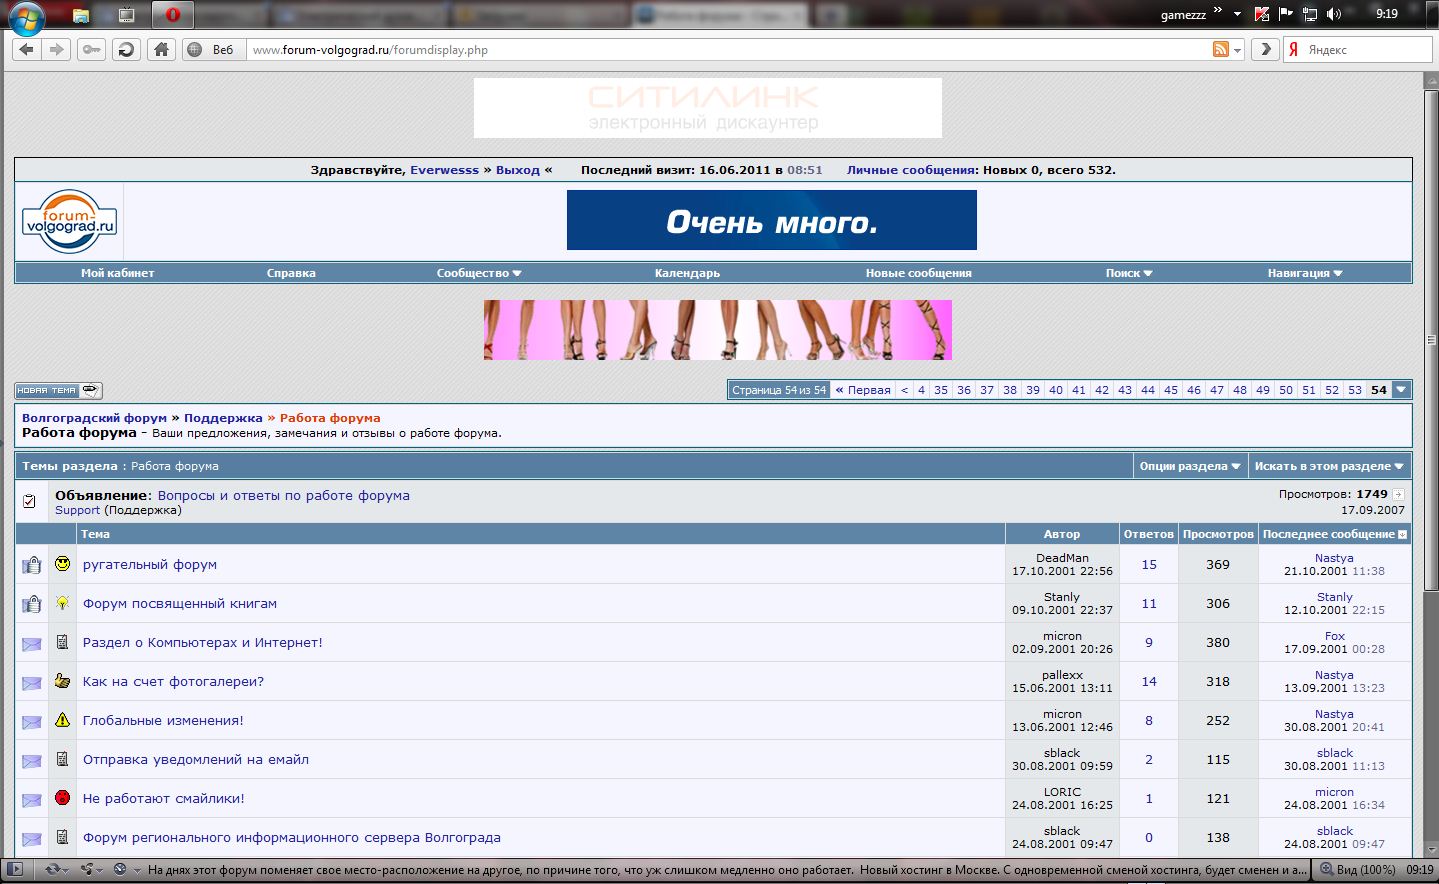Click the 'Новая тема' new thread button

click(x=58, y=391)
